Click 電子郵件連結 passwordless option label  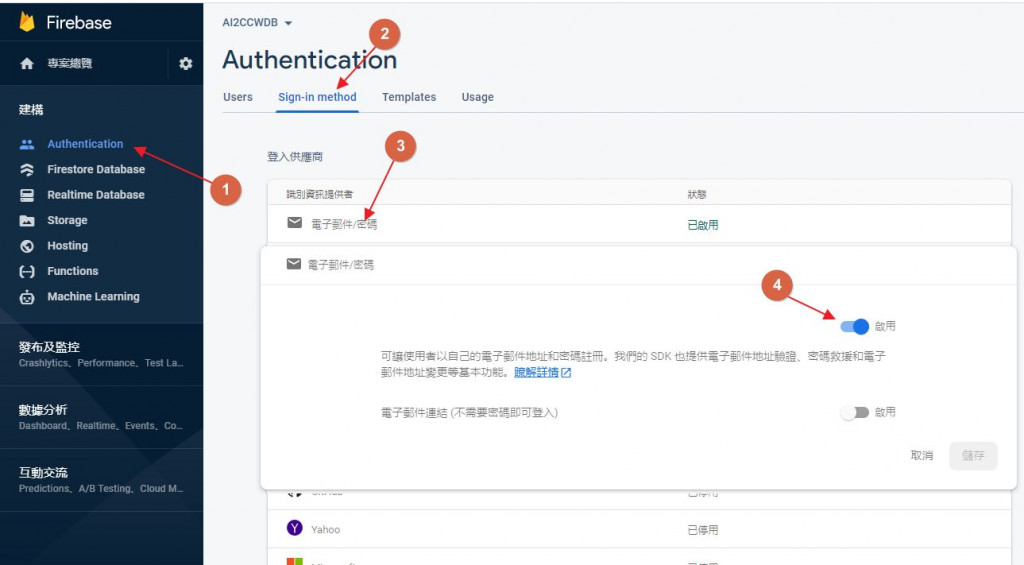(x=469, y=413)
